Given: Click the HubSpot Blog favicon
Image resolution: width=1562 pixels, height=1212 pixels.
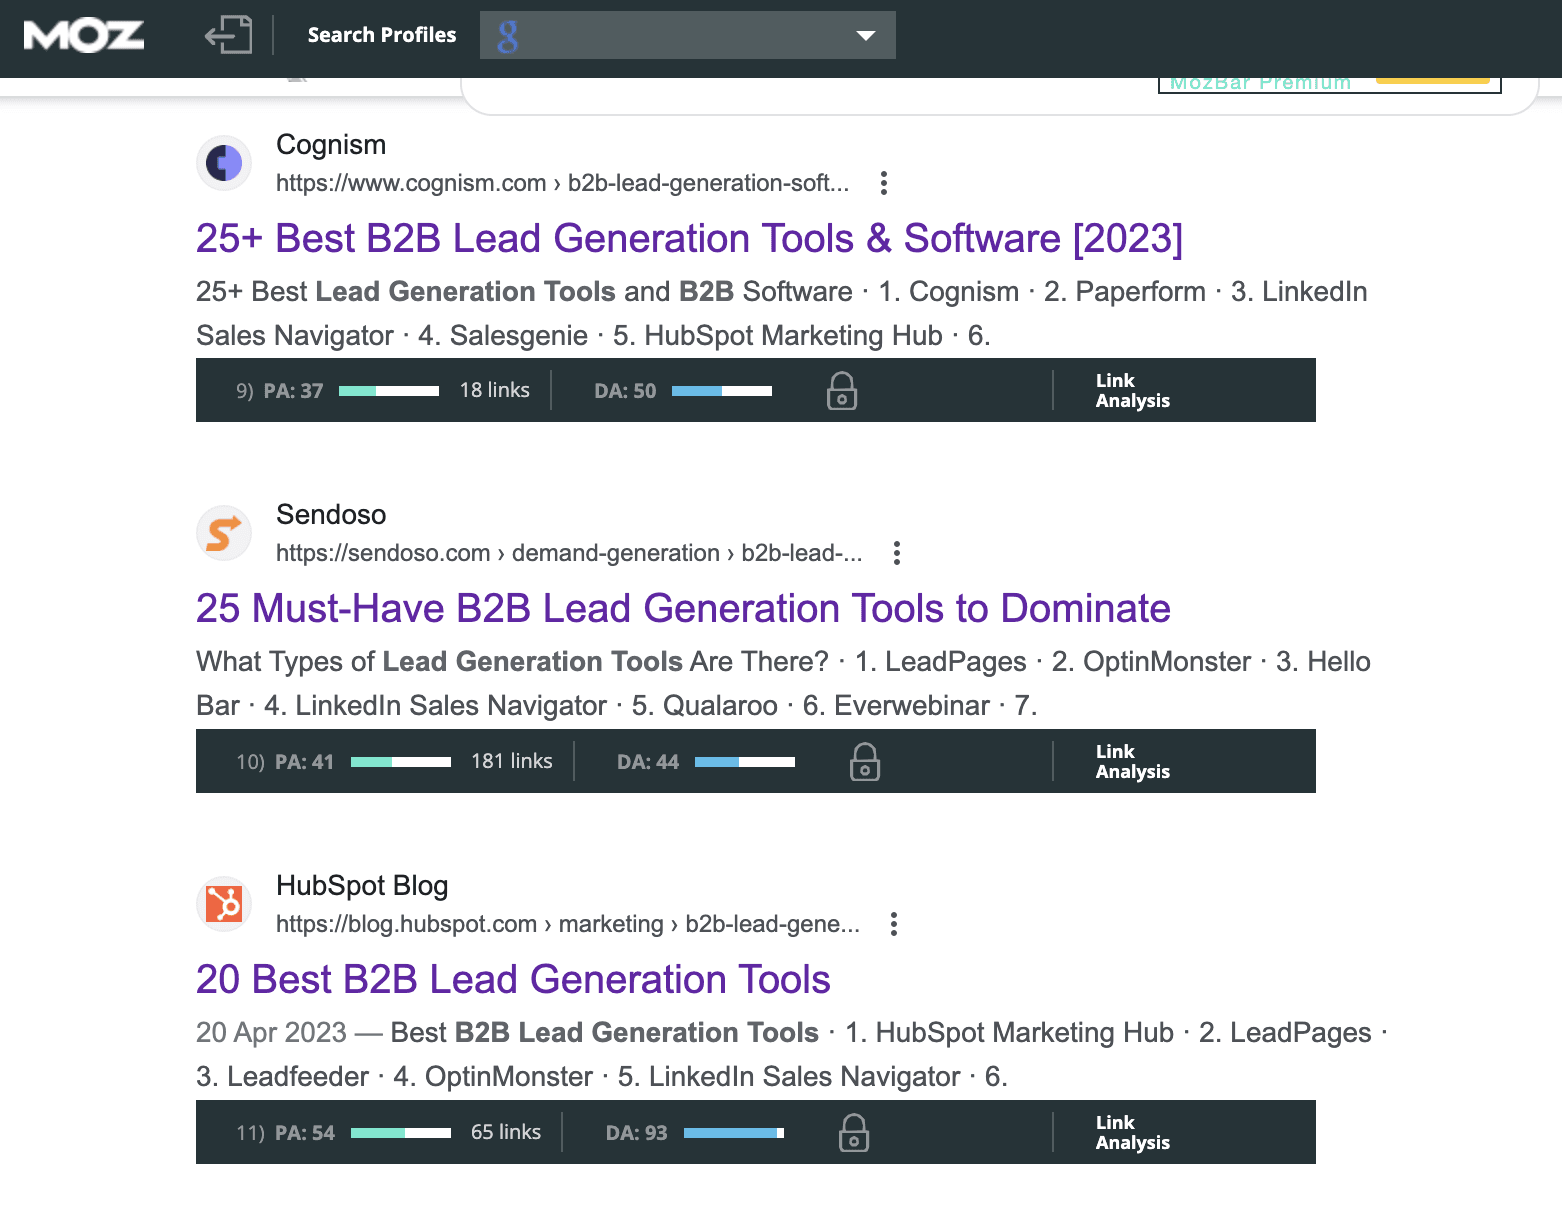Looking at the screenshot, I should [223, 903].
